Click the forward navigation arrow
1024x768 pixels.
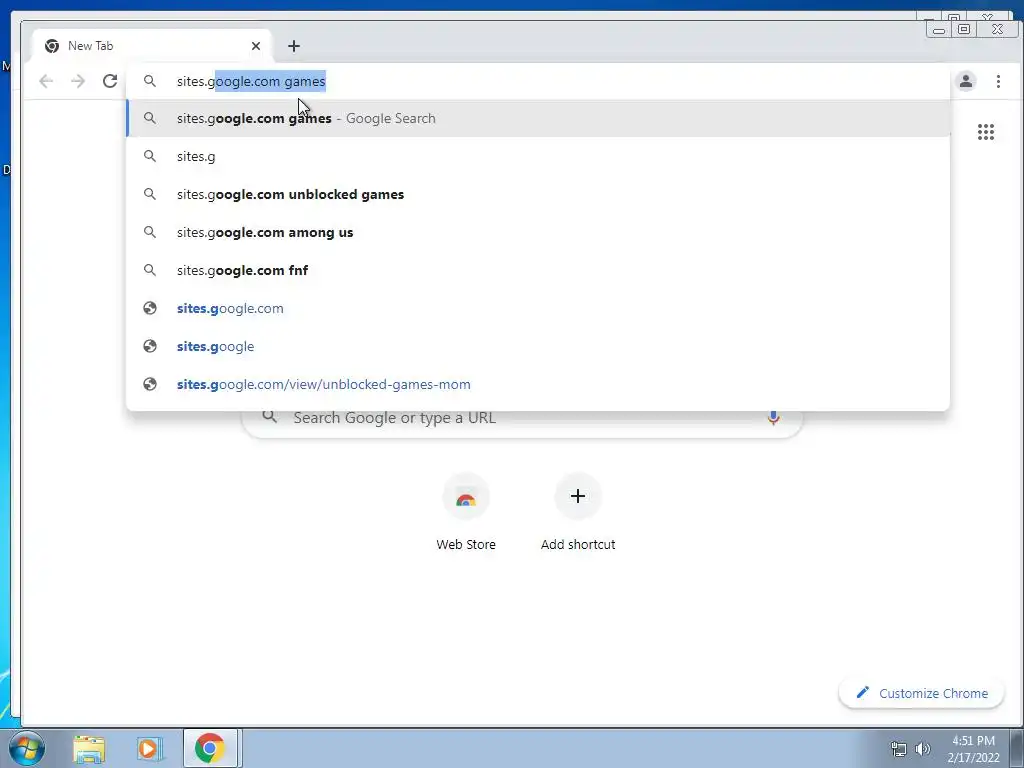coord(78,81)
